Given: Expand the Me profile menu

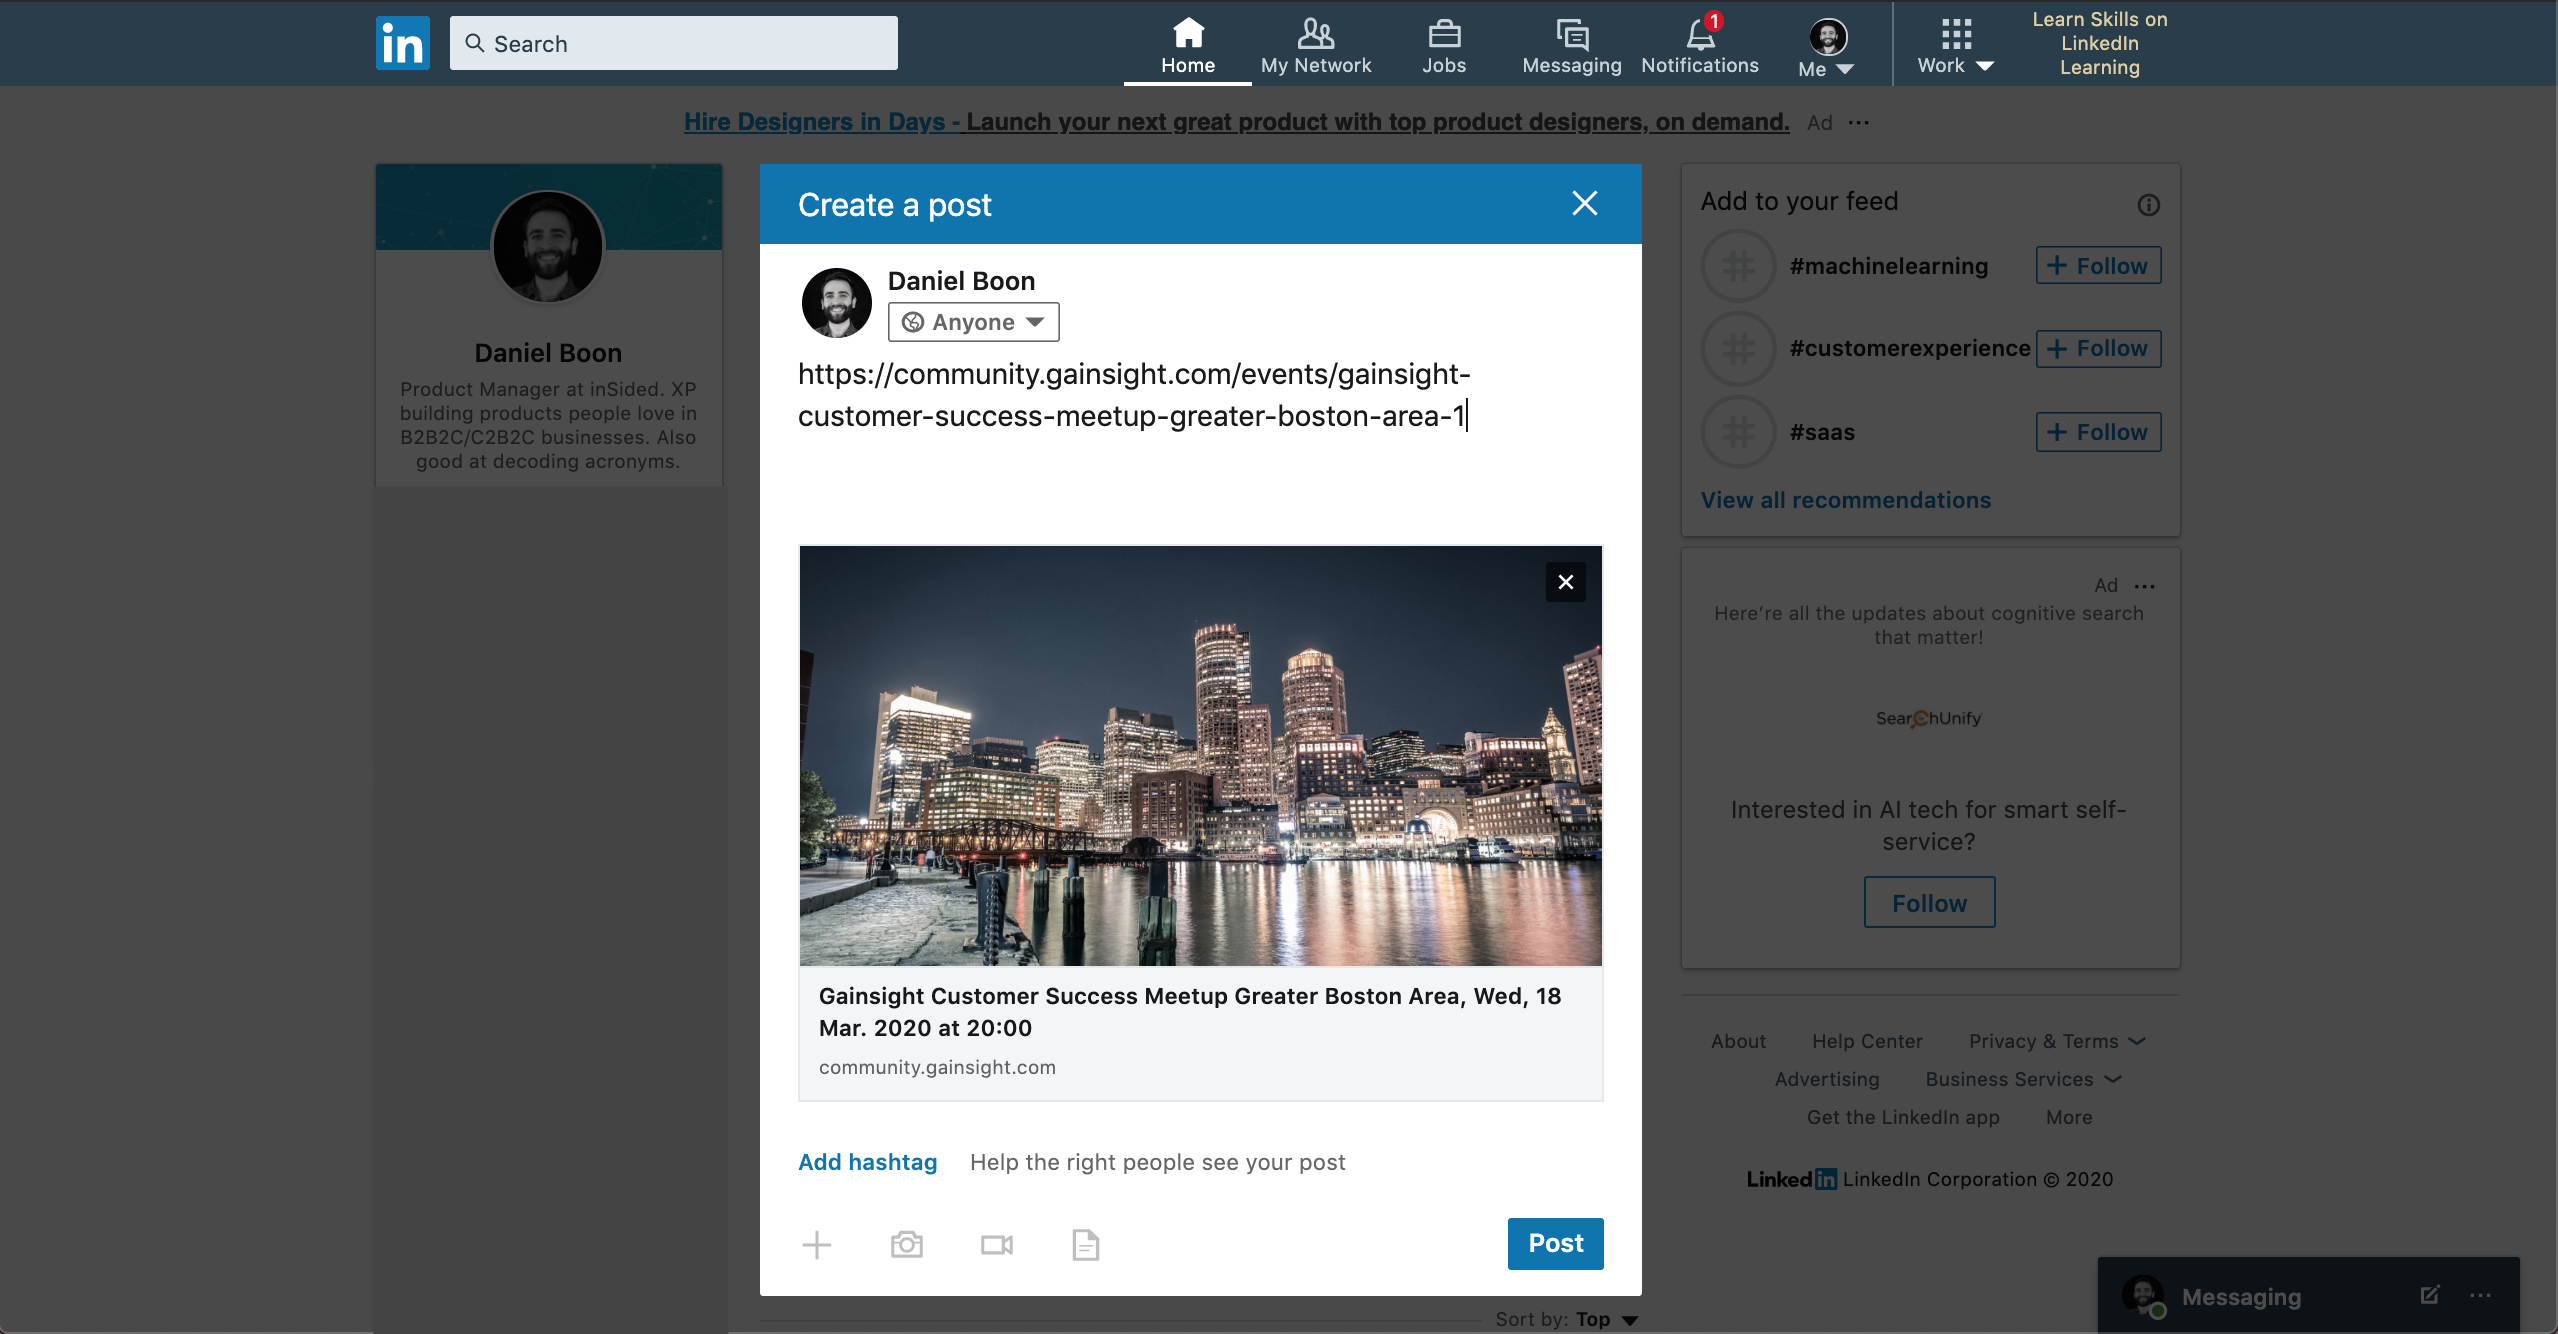Looking at the screenshot, I should pos(1827,48).
